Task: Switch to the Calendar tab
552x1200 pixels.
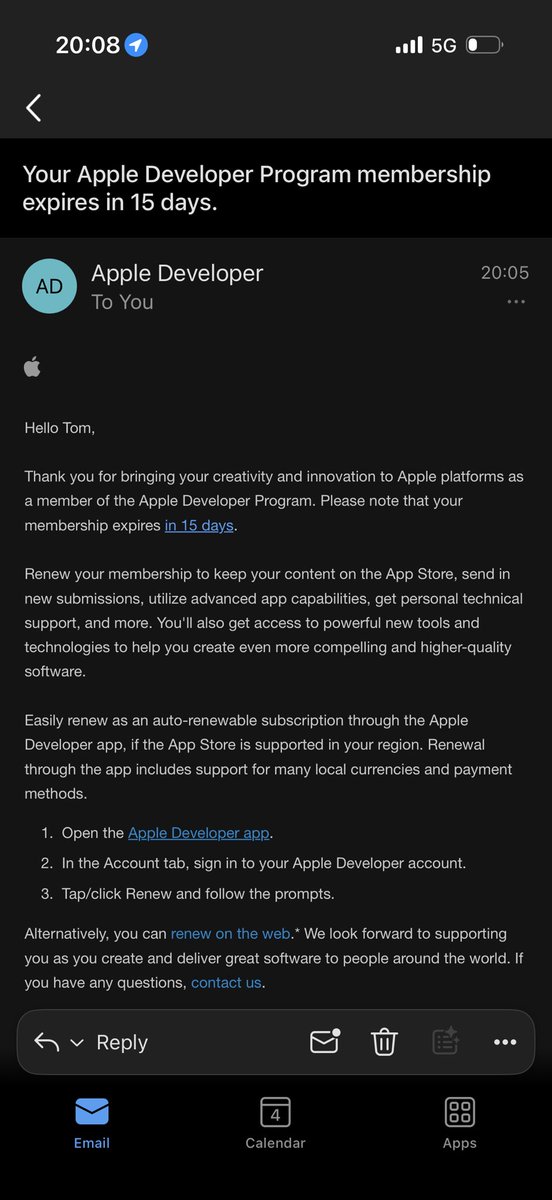Action: 275,1122
